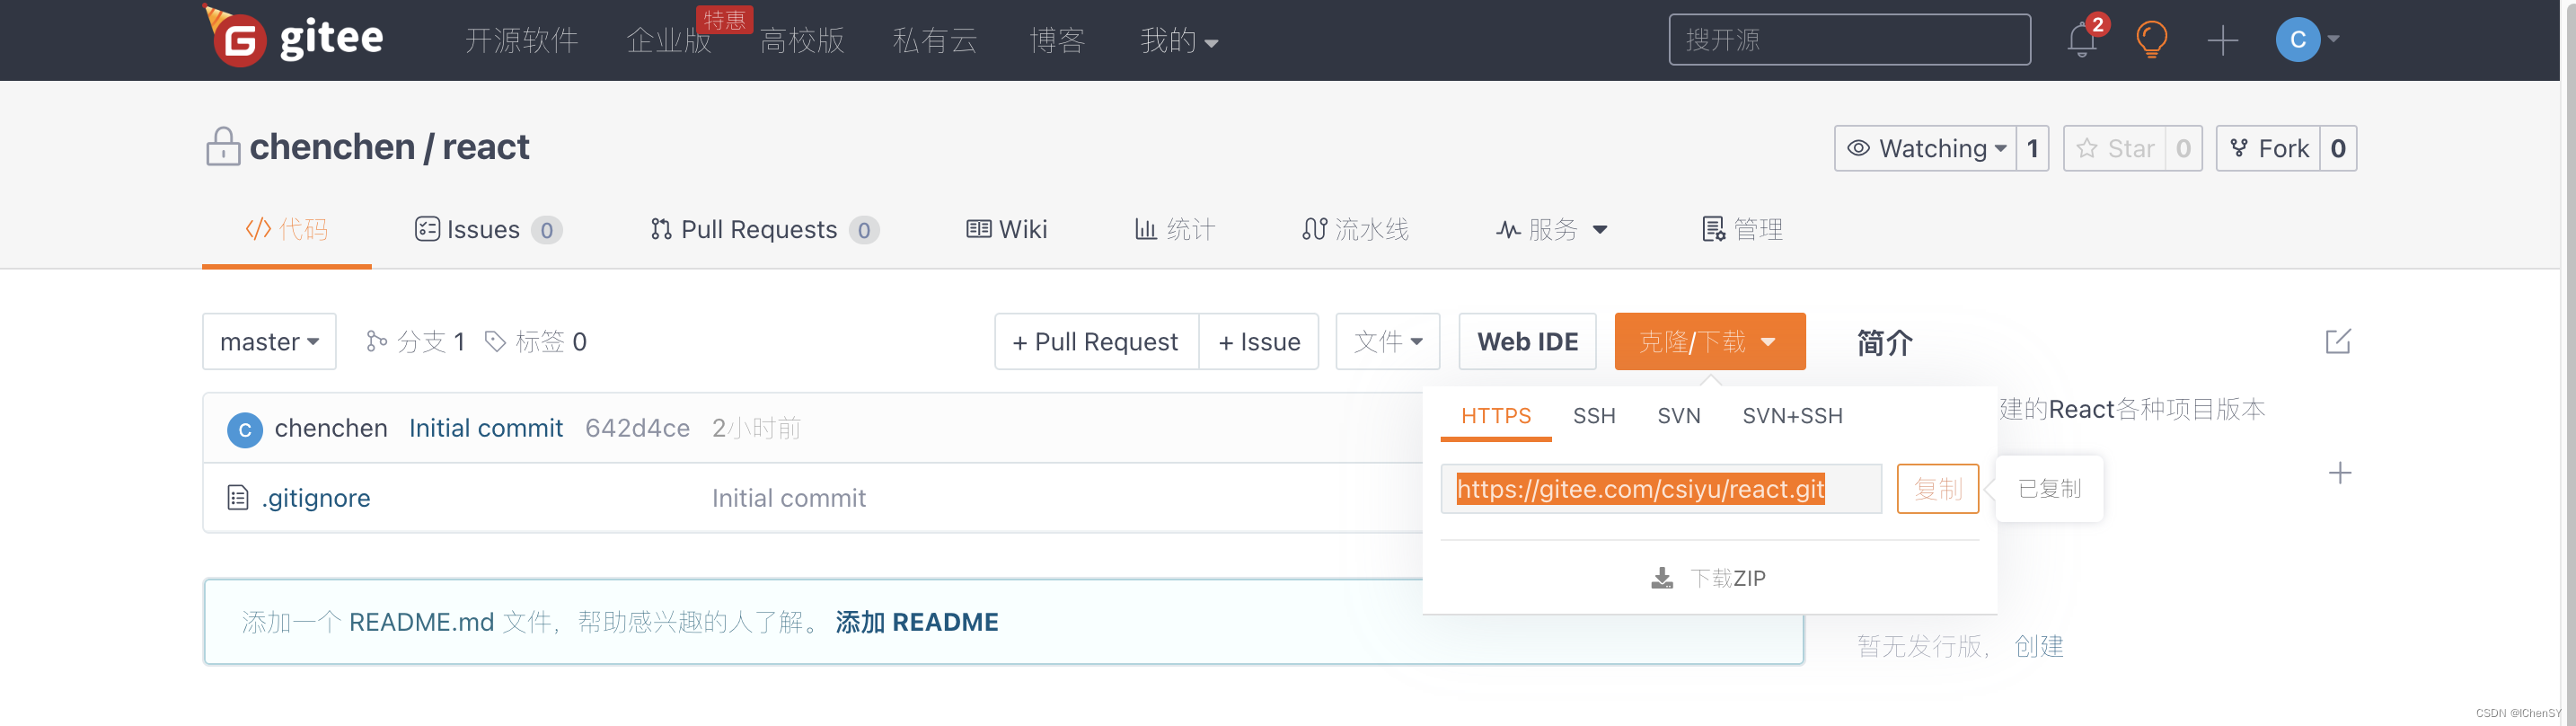Image resolution: width=2576 pixels, height=726 pixels.
Task: Focus the 搜开源 search box
Action: coord(1849,40)
